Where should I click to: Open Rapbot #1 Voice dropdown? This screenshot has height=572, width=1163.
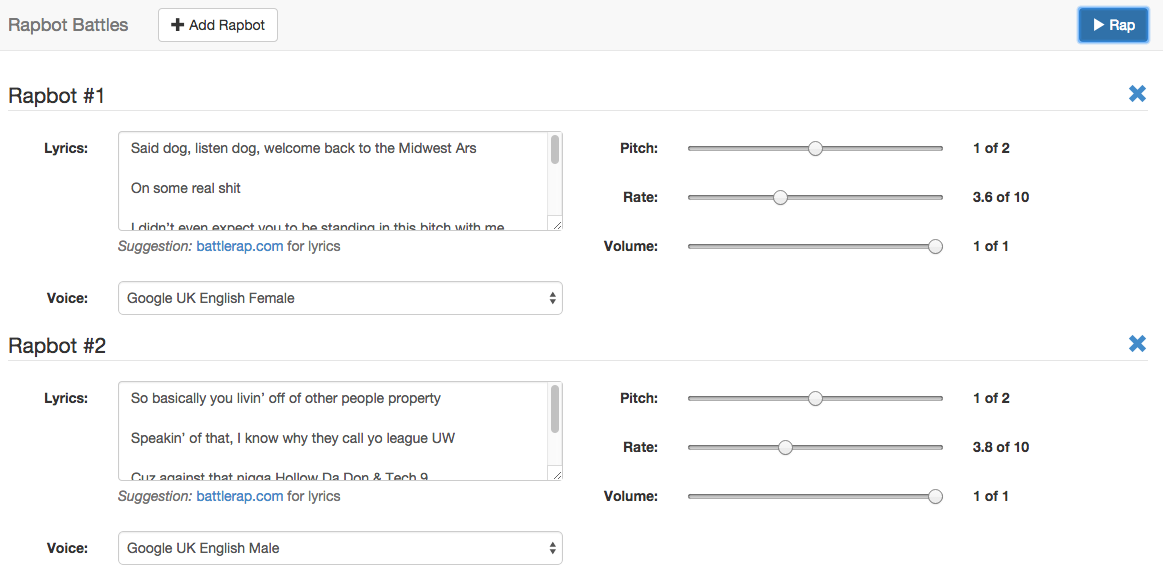pos(340,298)
